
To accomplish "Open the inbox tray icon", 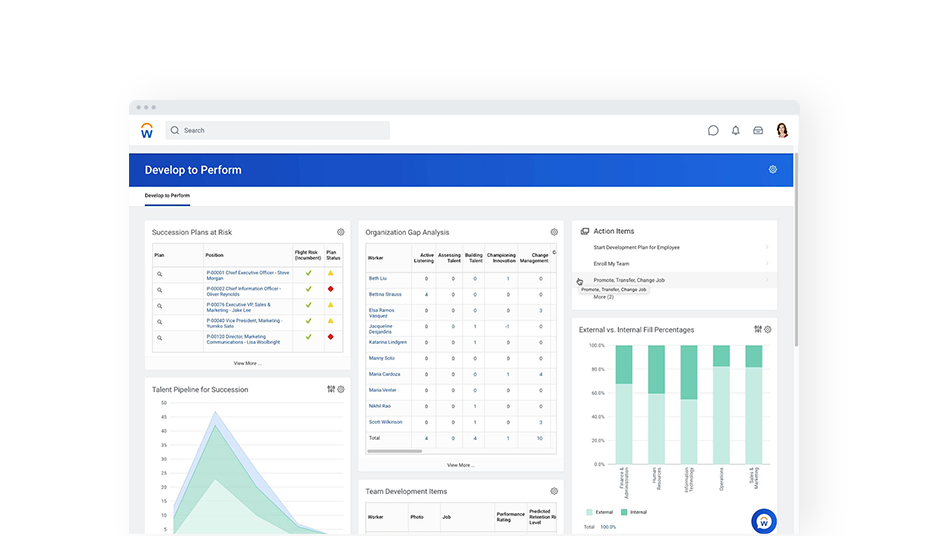I will [758, 130].
